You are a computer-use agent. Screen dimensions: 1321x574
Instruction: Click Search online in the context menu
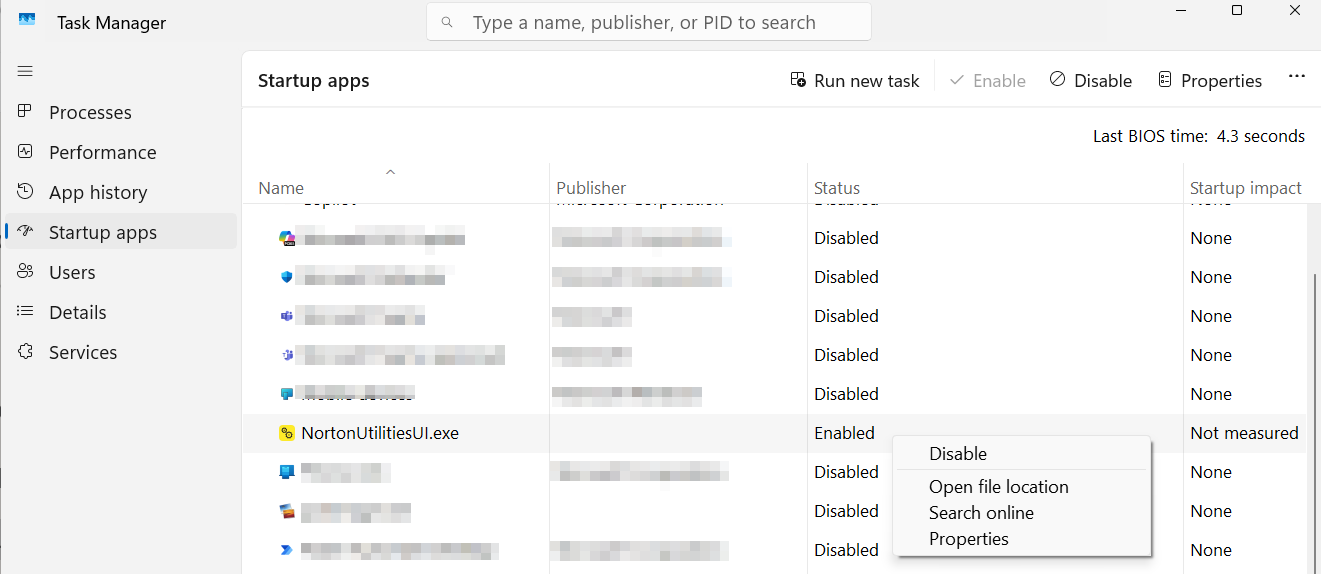coord(981,513)
